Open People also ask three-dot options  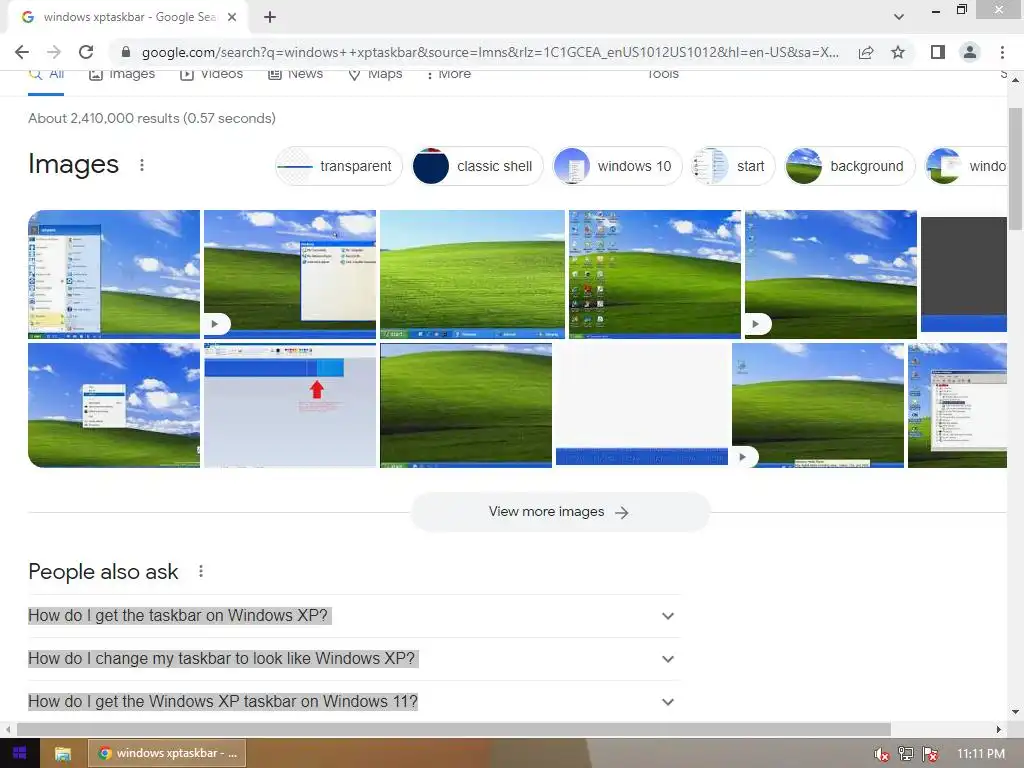click(x=201, y=571)
